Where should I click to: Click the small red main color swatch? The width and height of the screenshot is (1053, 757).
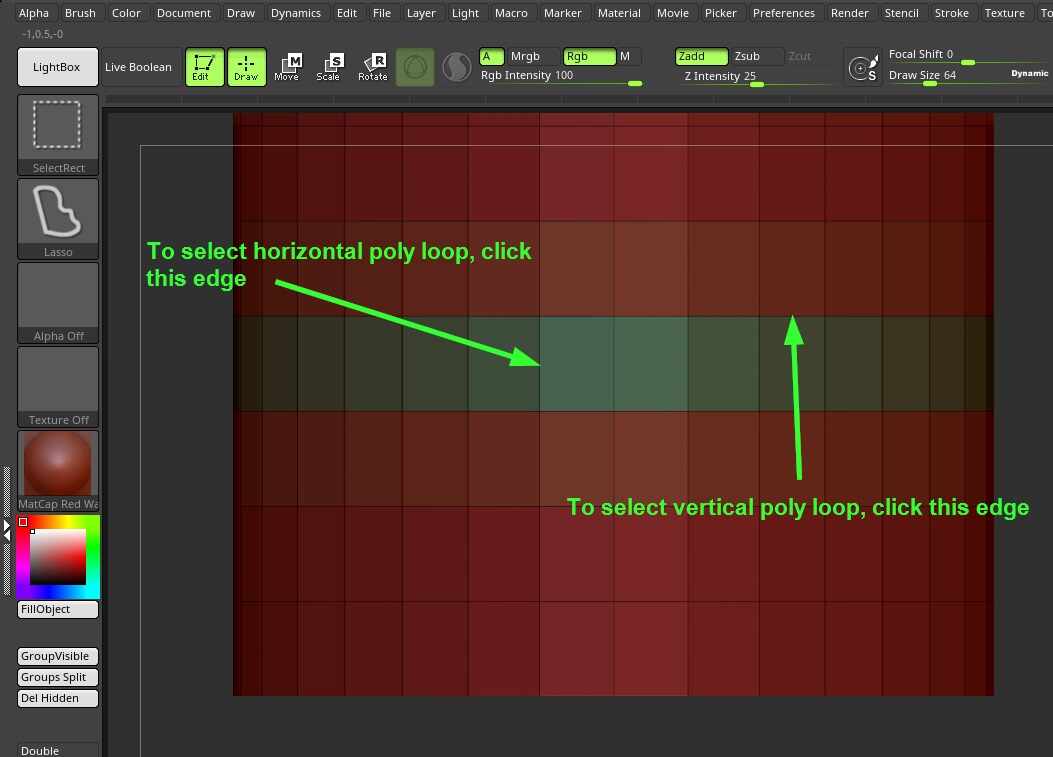tap(23, 522)
